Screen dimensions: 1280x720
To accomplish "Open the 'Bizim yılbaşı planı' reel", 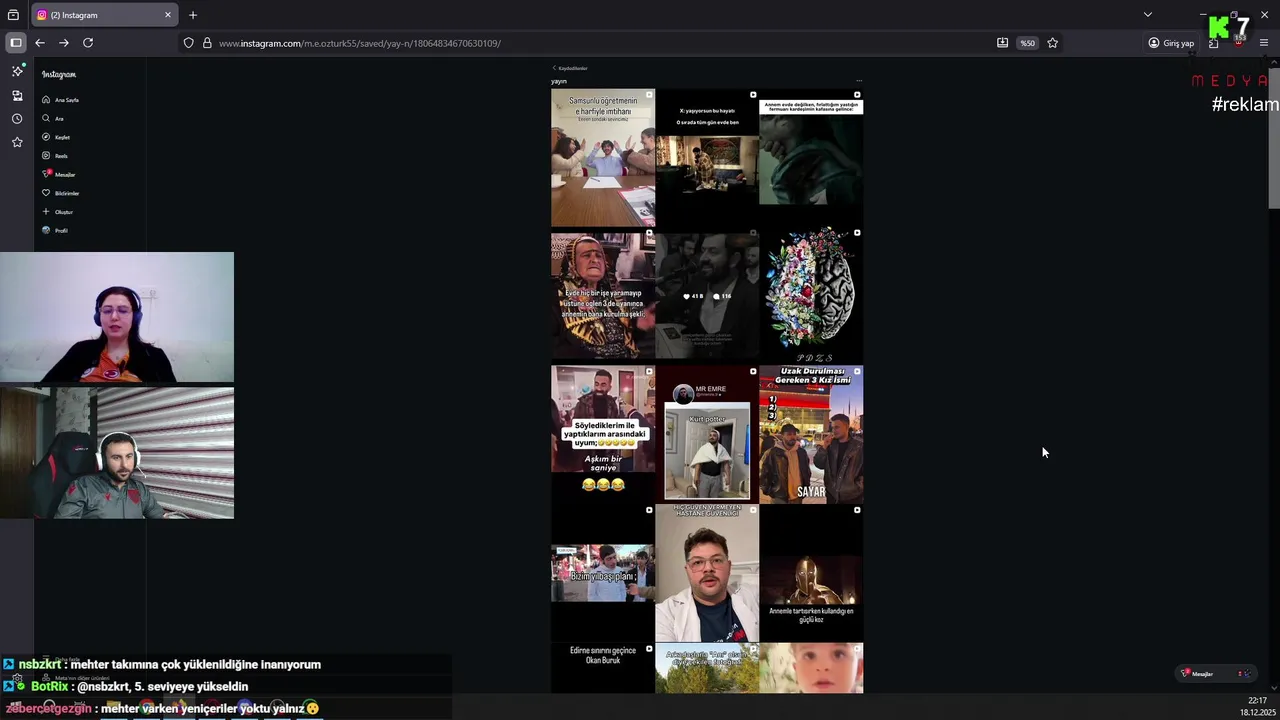I will click(603, 573).
